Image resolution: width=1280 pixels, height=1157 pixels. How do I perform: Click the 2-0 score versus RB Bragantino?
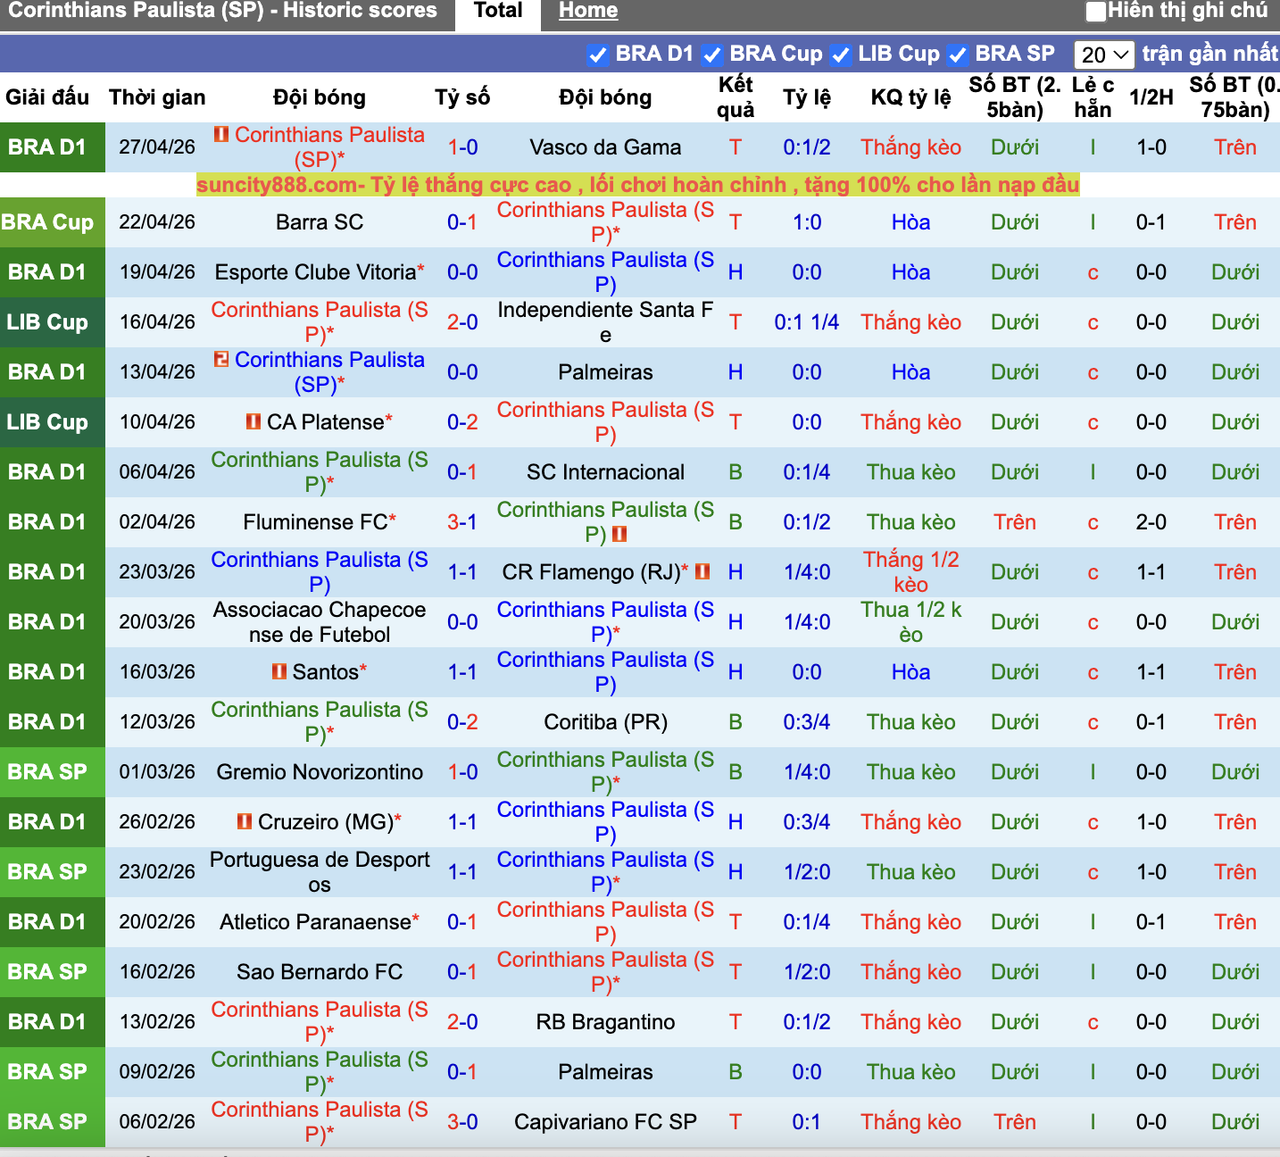click(x=462, y=1022)
